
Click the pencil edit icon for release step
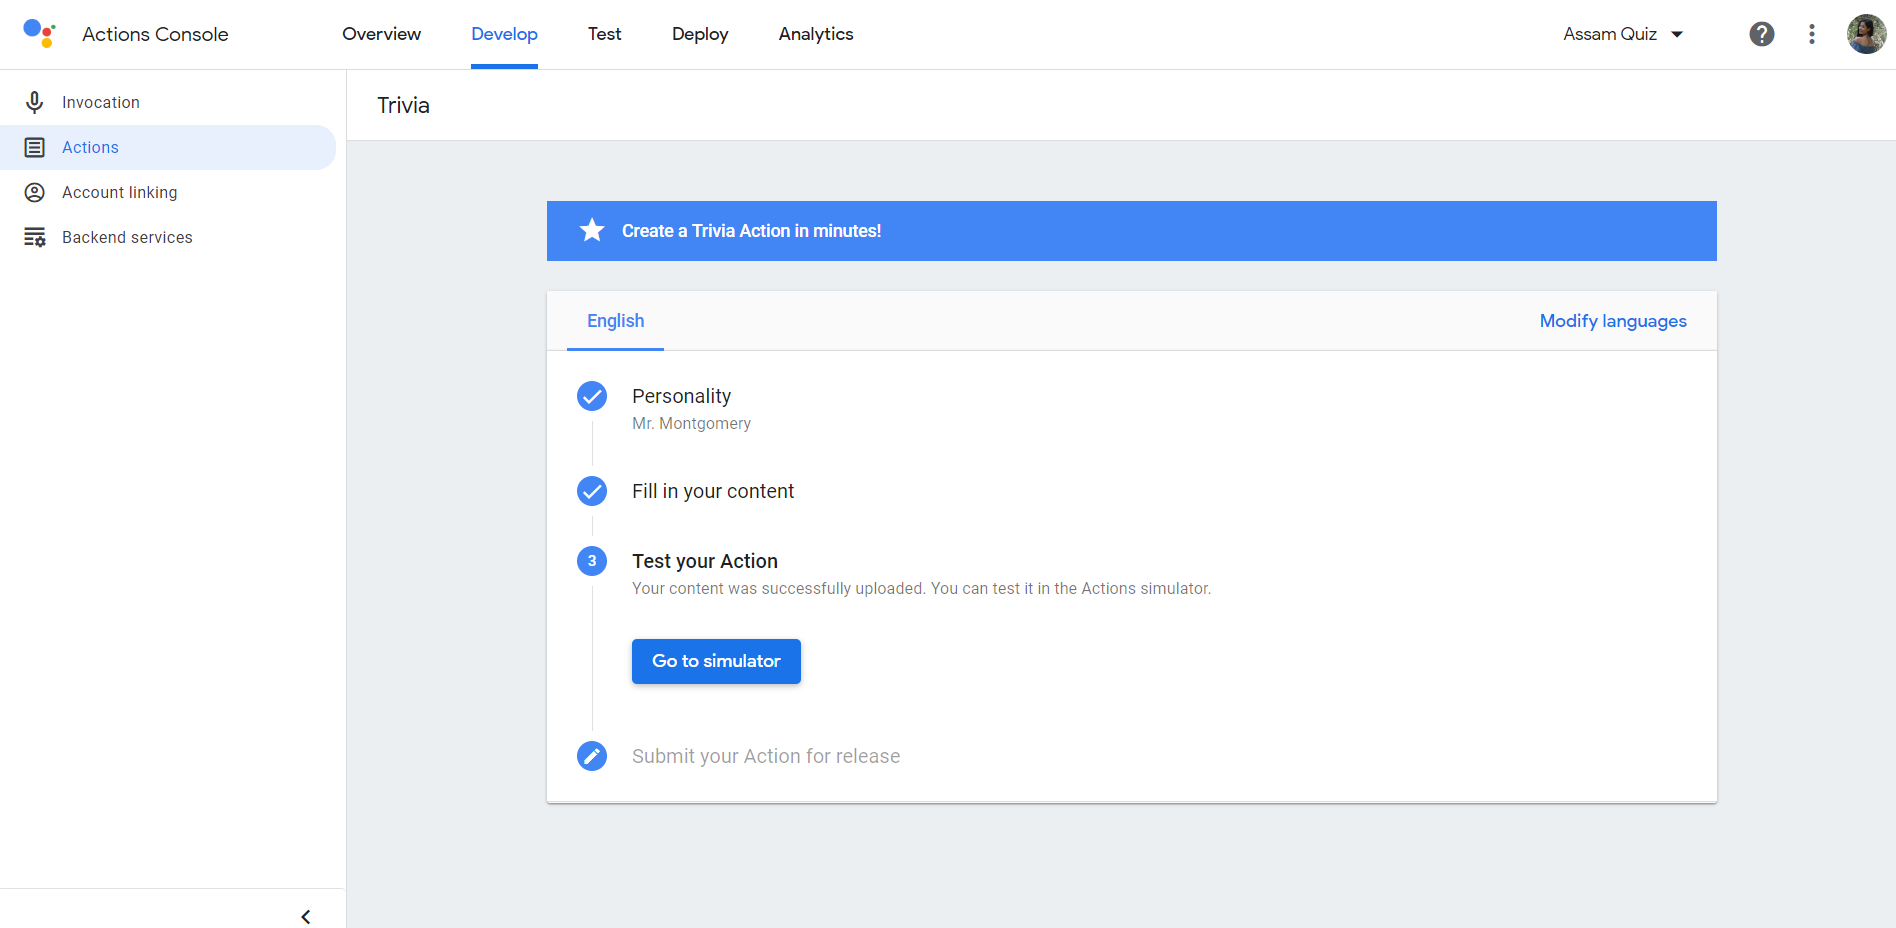[592, 756]
